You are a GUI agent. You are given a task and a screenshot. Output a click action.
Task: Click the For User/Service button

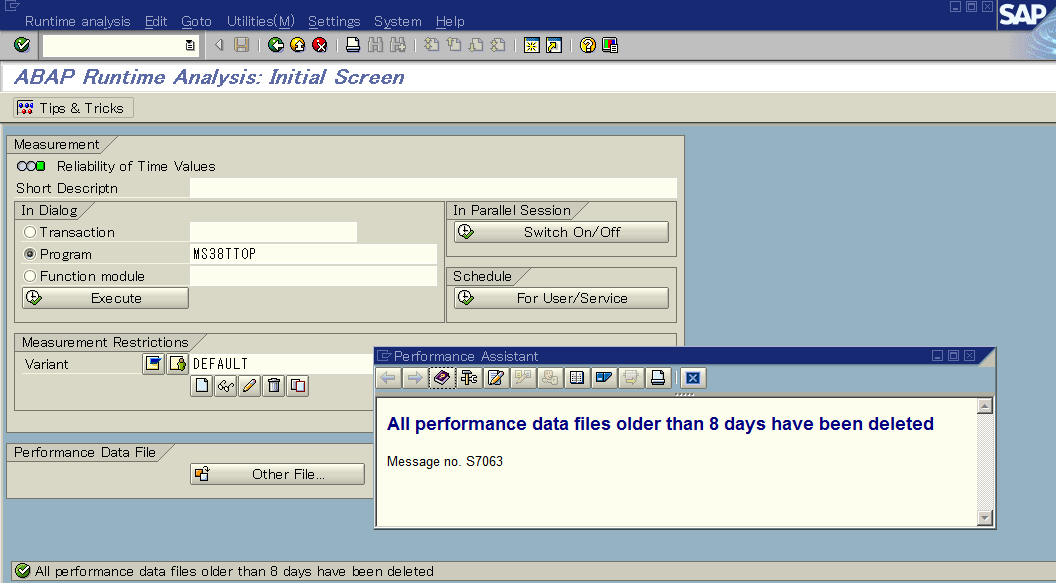point(562,298)
